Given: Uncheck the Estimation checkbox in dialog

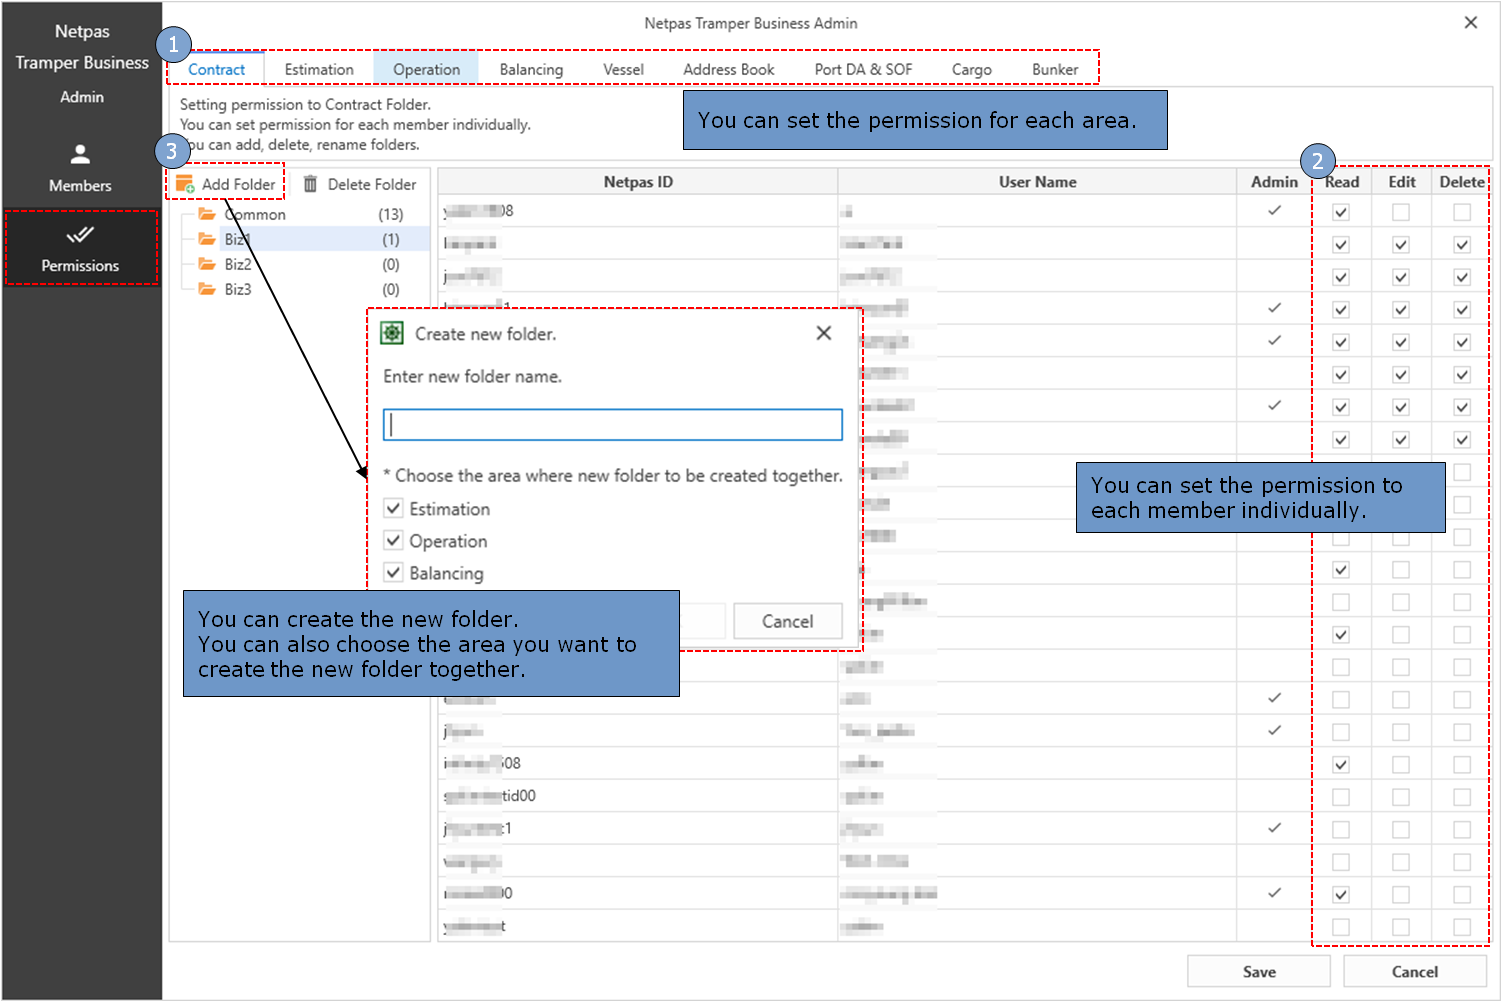Looking at the screenshot, I should click(394, 508).
